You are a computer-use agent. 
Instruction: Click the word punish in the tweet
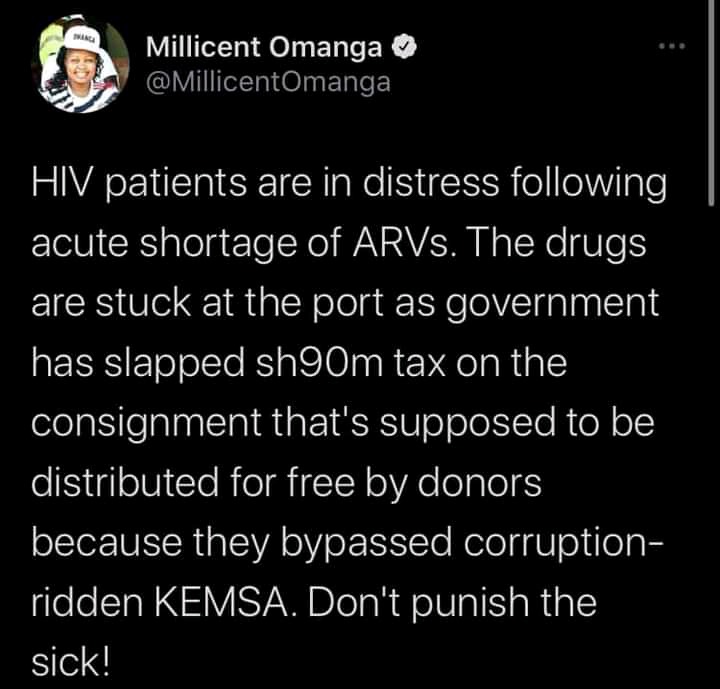(470, 605)
